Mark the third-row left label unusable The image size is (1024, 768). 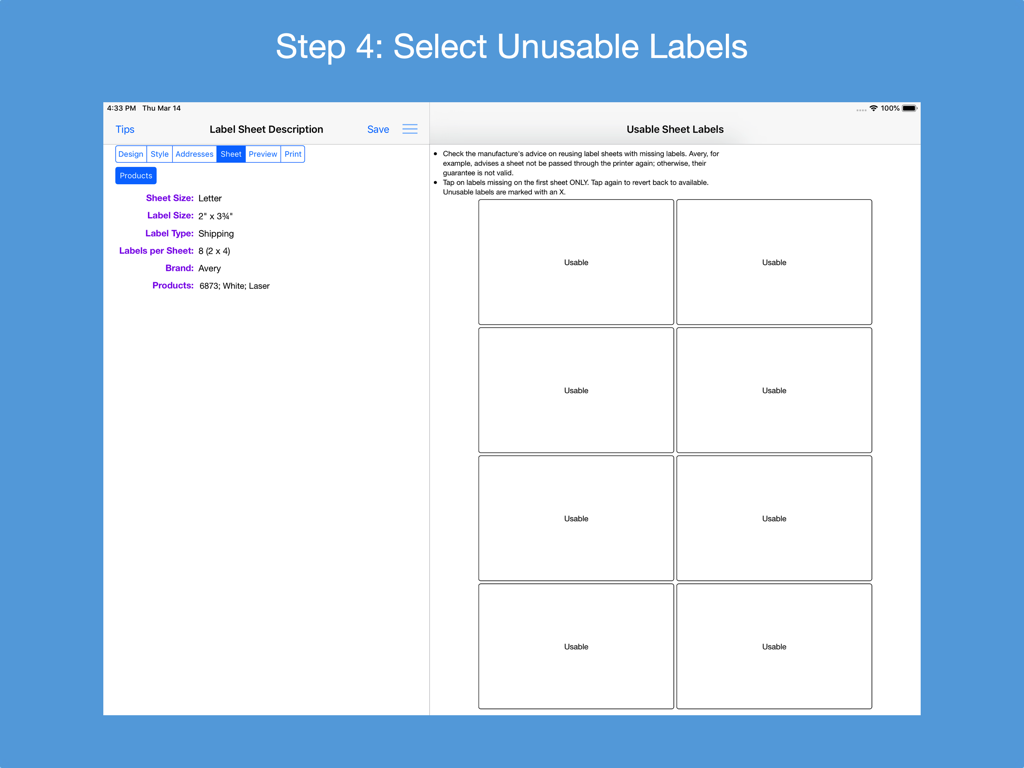(575, 518)
